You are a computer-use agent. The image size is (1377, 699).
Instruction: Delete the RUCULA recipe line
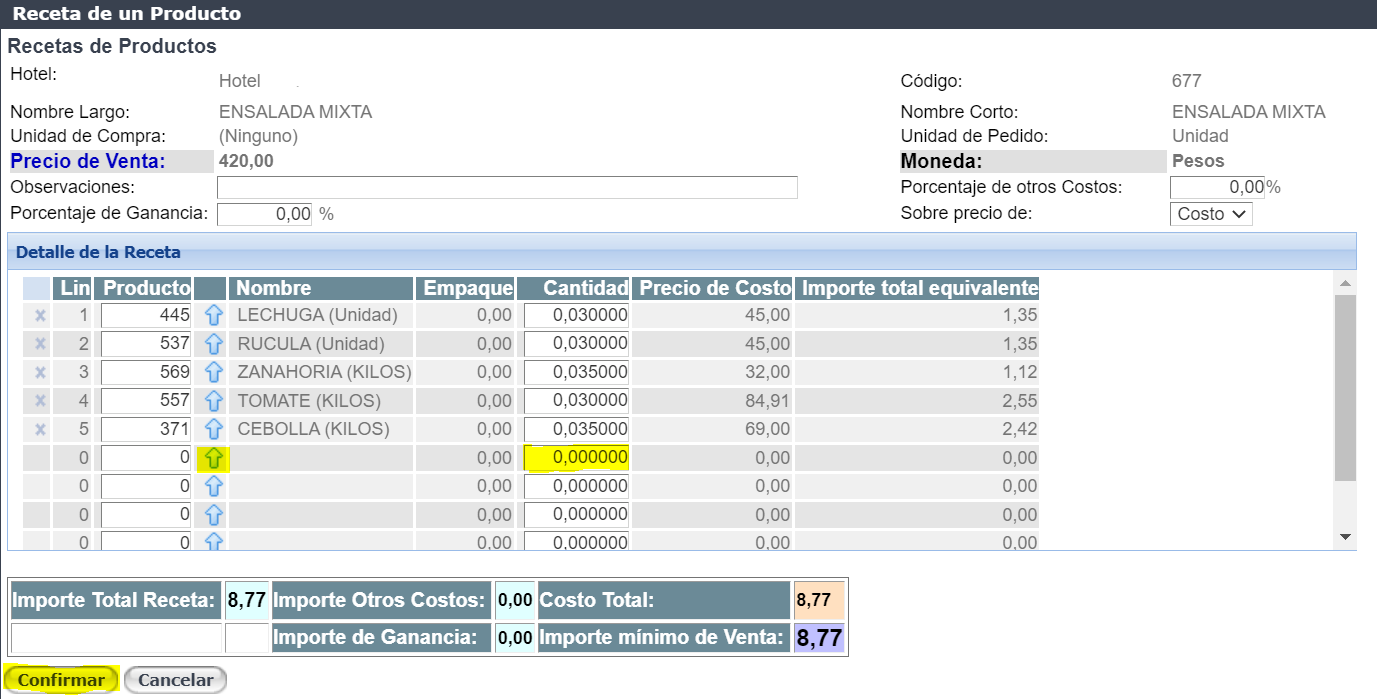40,344
